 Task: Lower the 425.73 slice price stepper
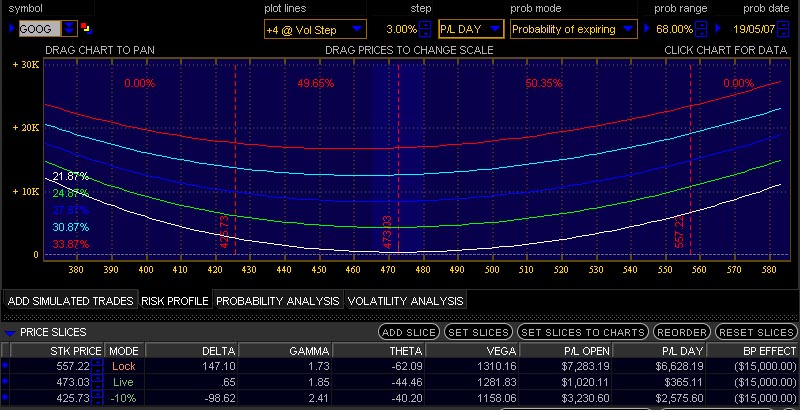pyautogui.click(x=97, y=401)
